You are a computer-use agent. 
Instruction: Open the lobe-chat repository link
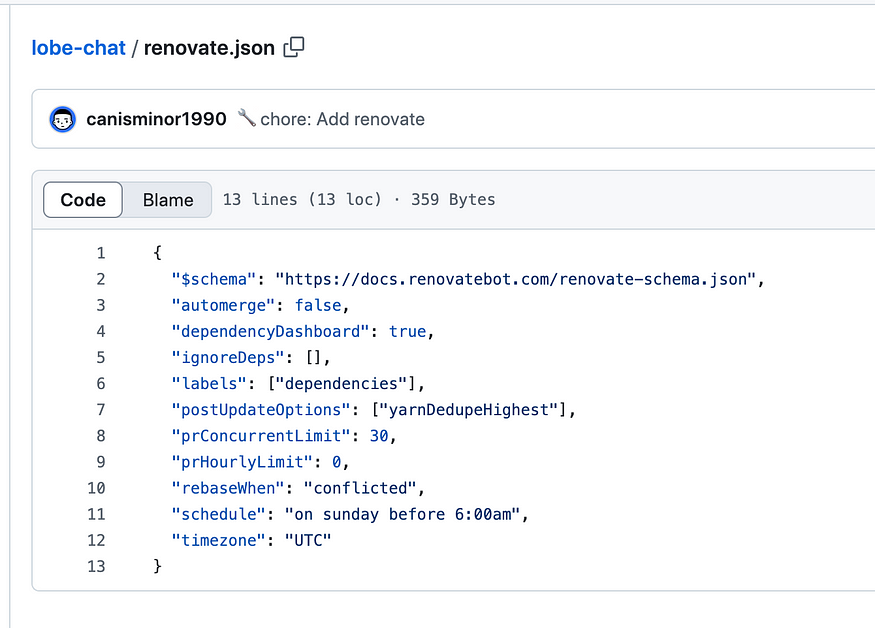[78, 48]
